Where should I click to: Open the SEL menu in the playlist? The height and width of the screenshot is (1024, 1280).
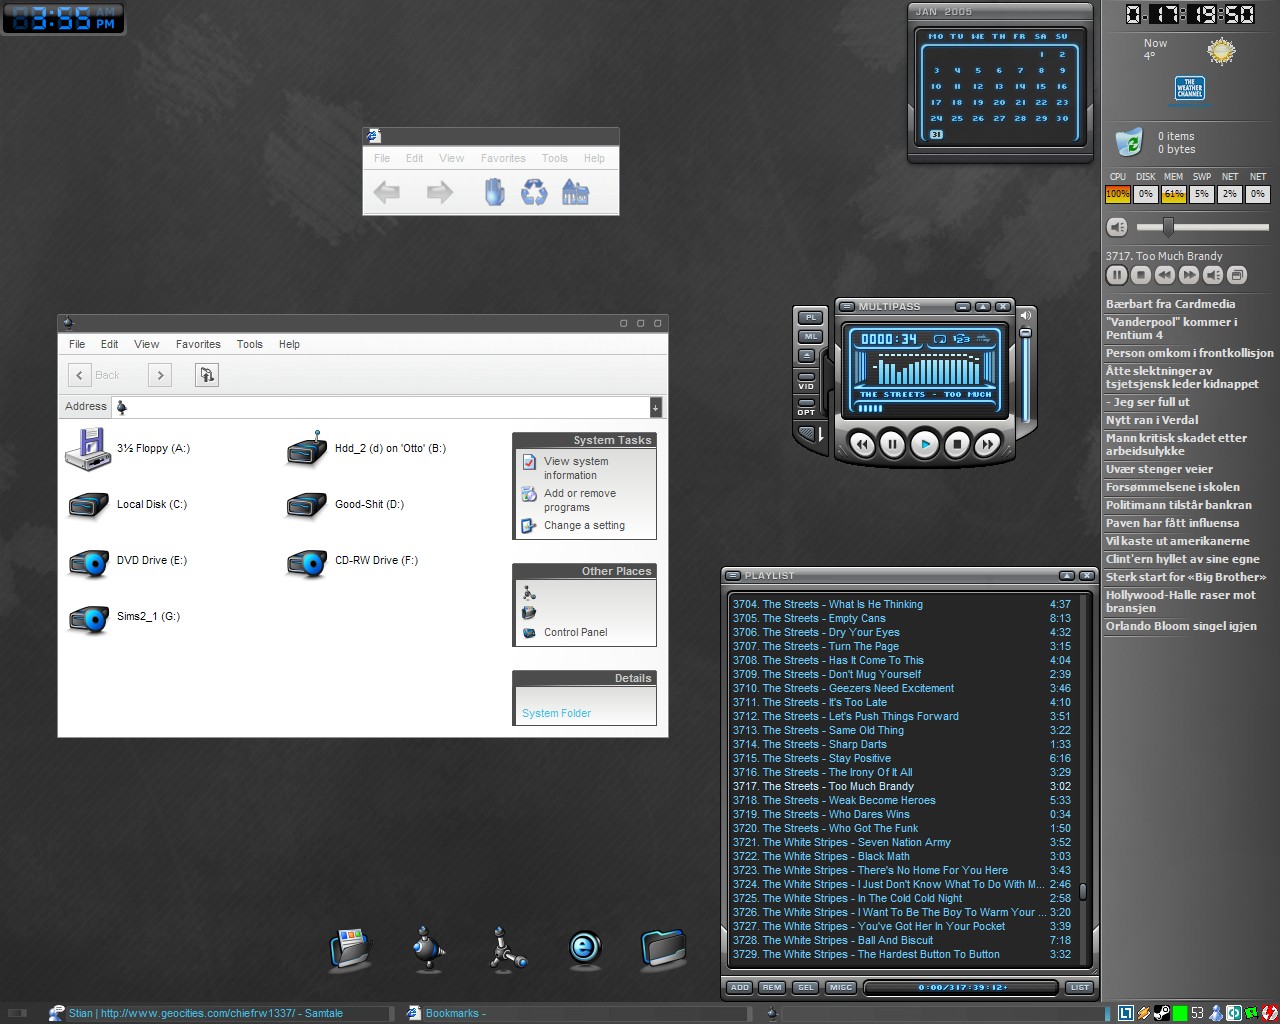(805, 987)
